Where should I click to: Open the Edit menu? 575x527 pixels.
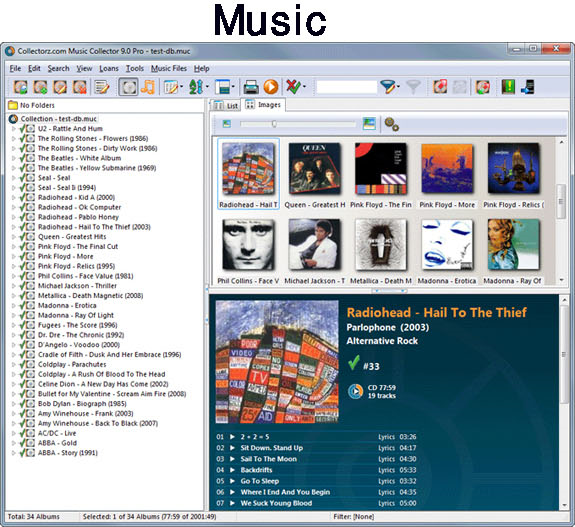[x=34, y=69]
